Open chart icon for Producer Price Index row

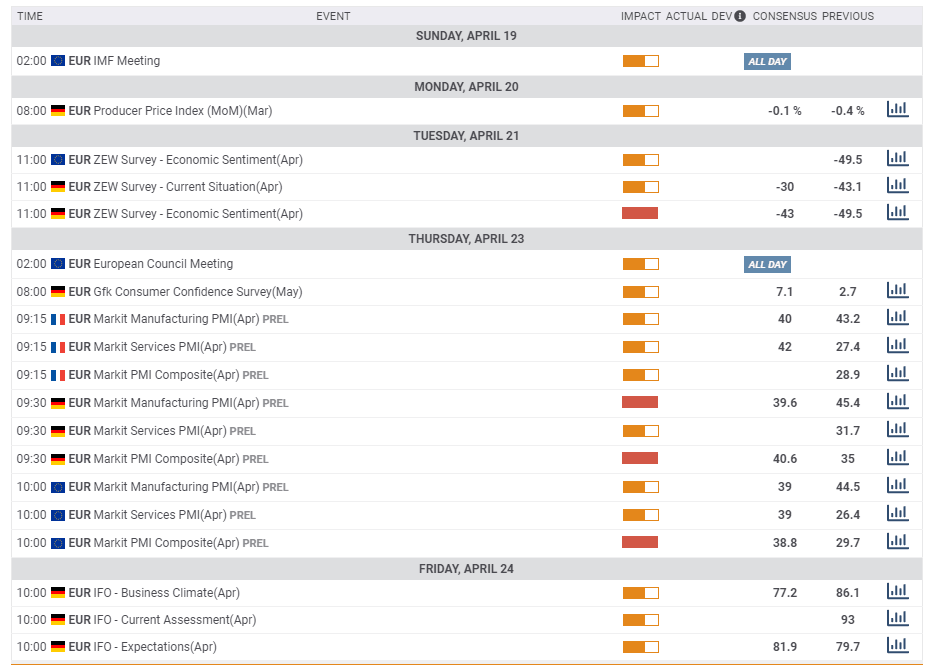tap(897, 110)
